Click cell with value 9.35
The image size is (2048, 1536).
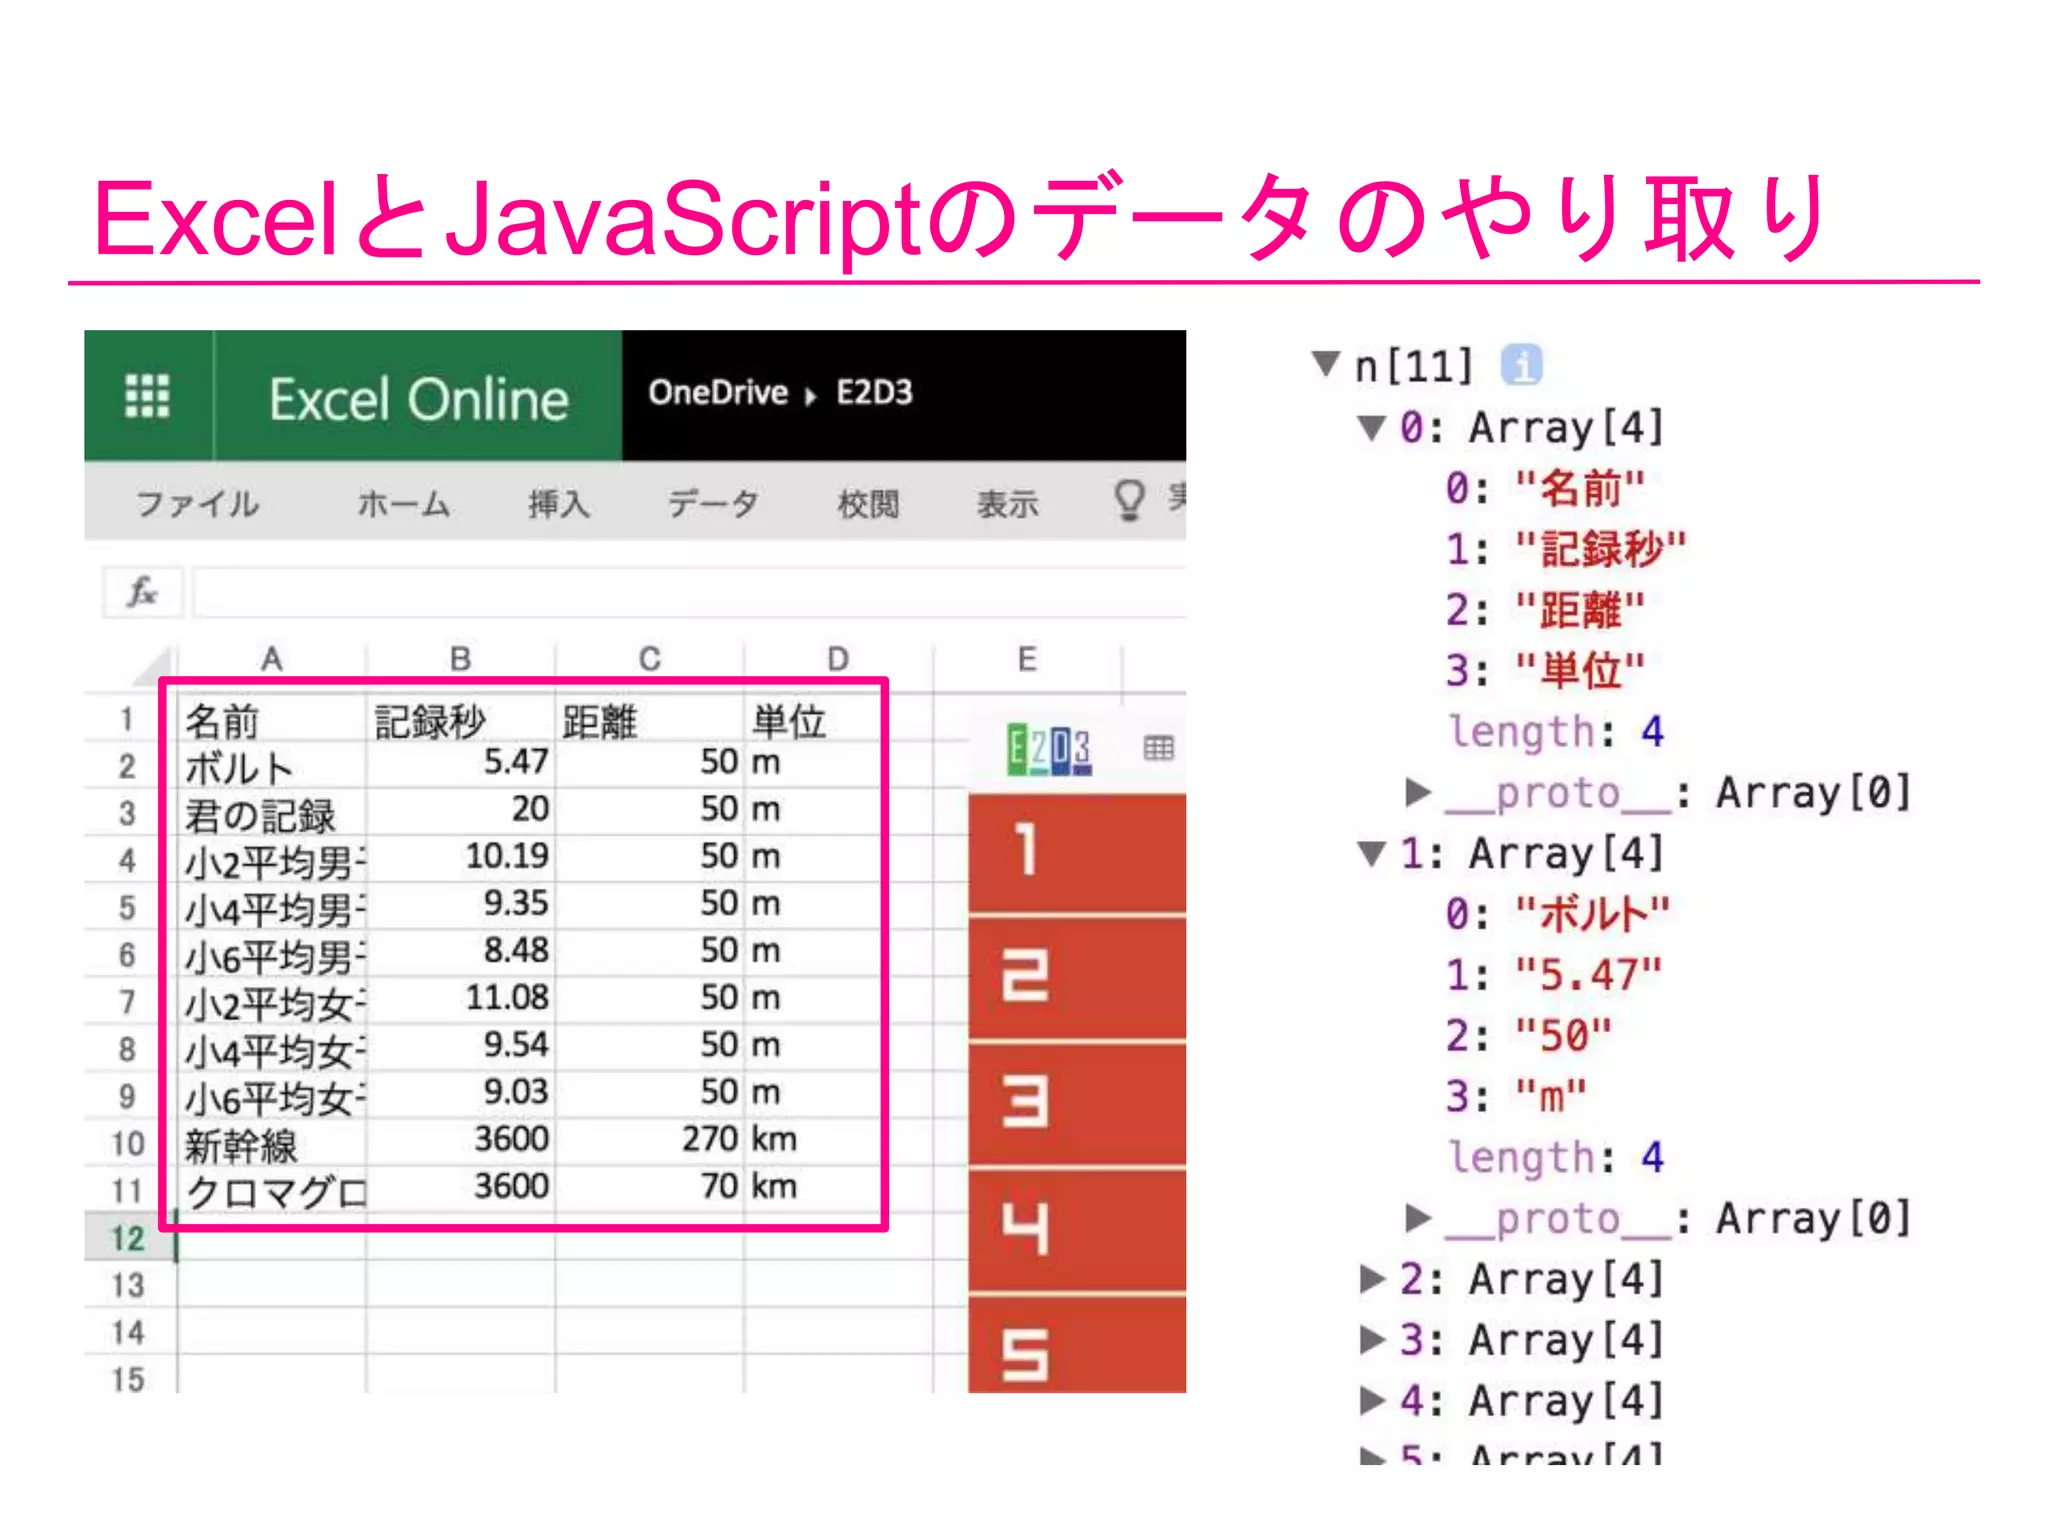[460, 904]
